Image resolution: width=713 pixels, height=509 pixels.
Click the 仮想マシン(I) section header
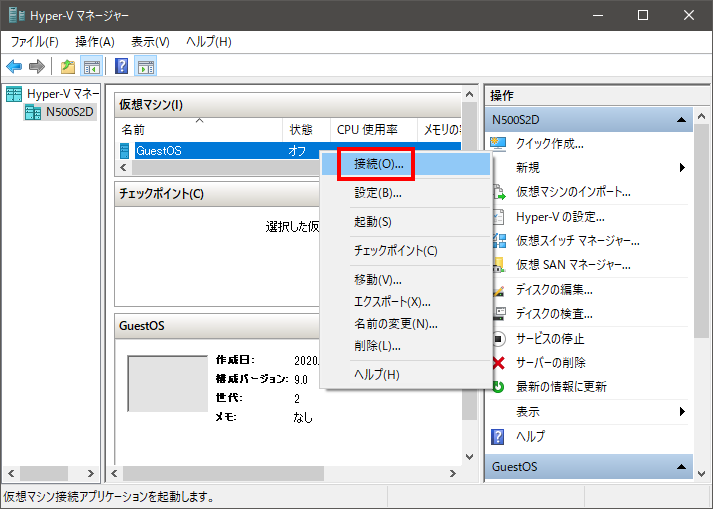(x=288, y=105)
